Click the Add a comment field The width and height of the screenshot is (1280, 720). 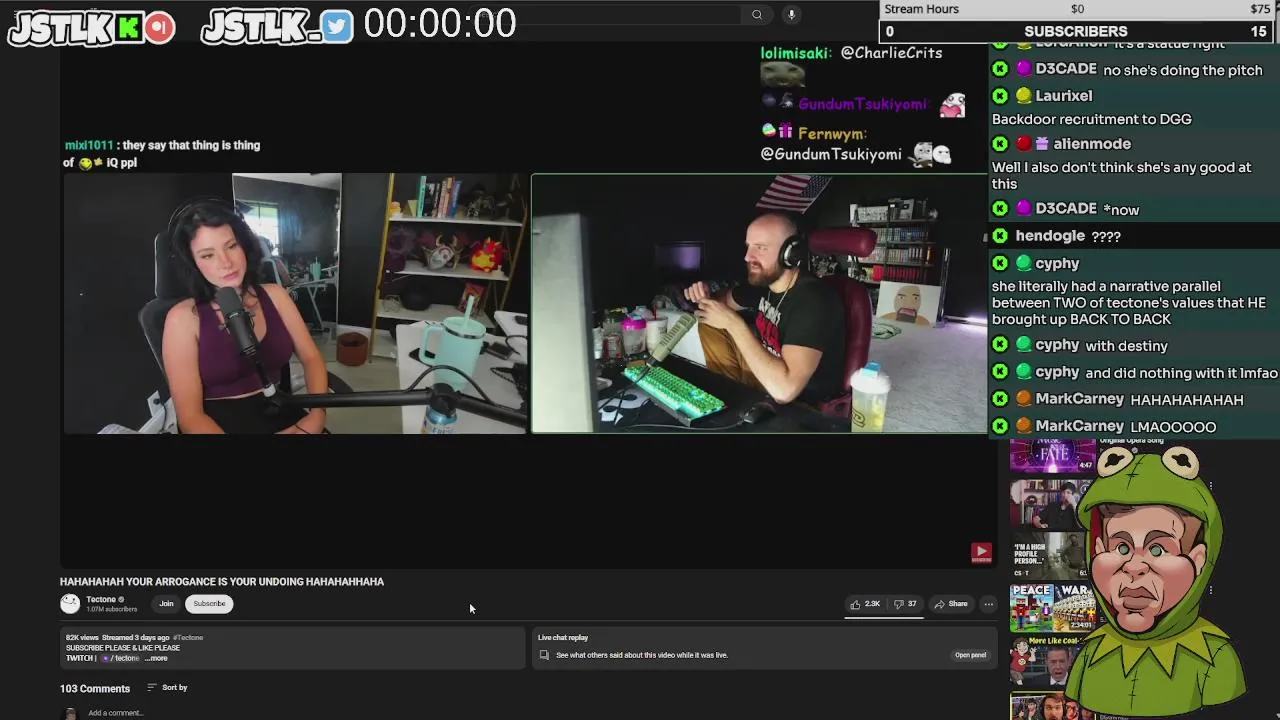click(115, 713)
